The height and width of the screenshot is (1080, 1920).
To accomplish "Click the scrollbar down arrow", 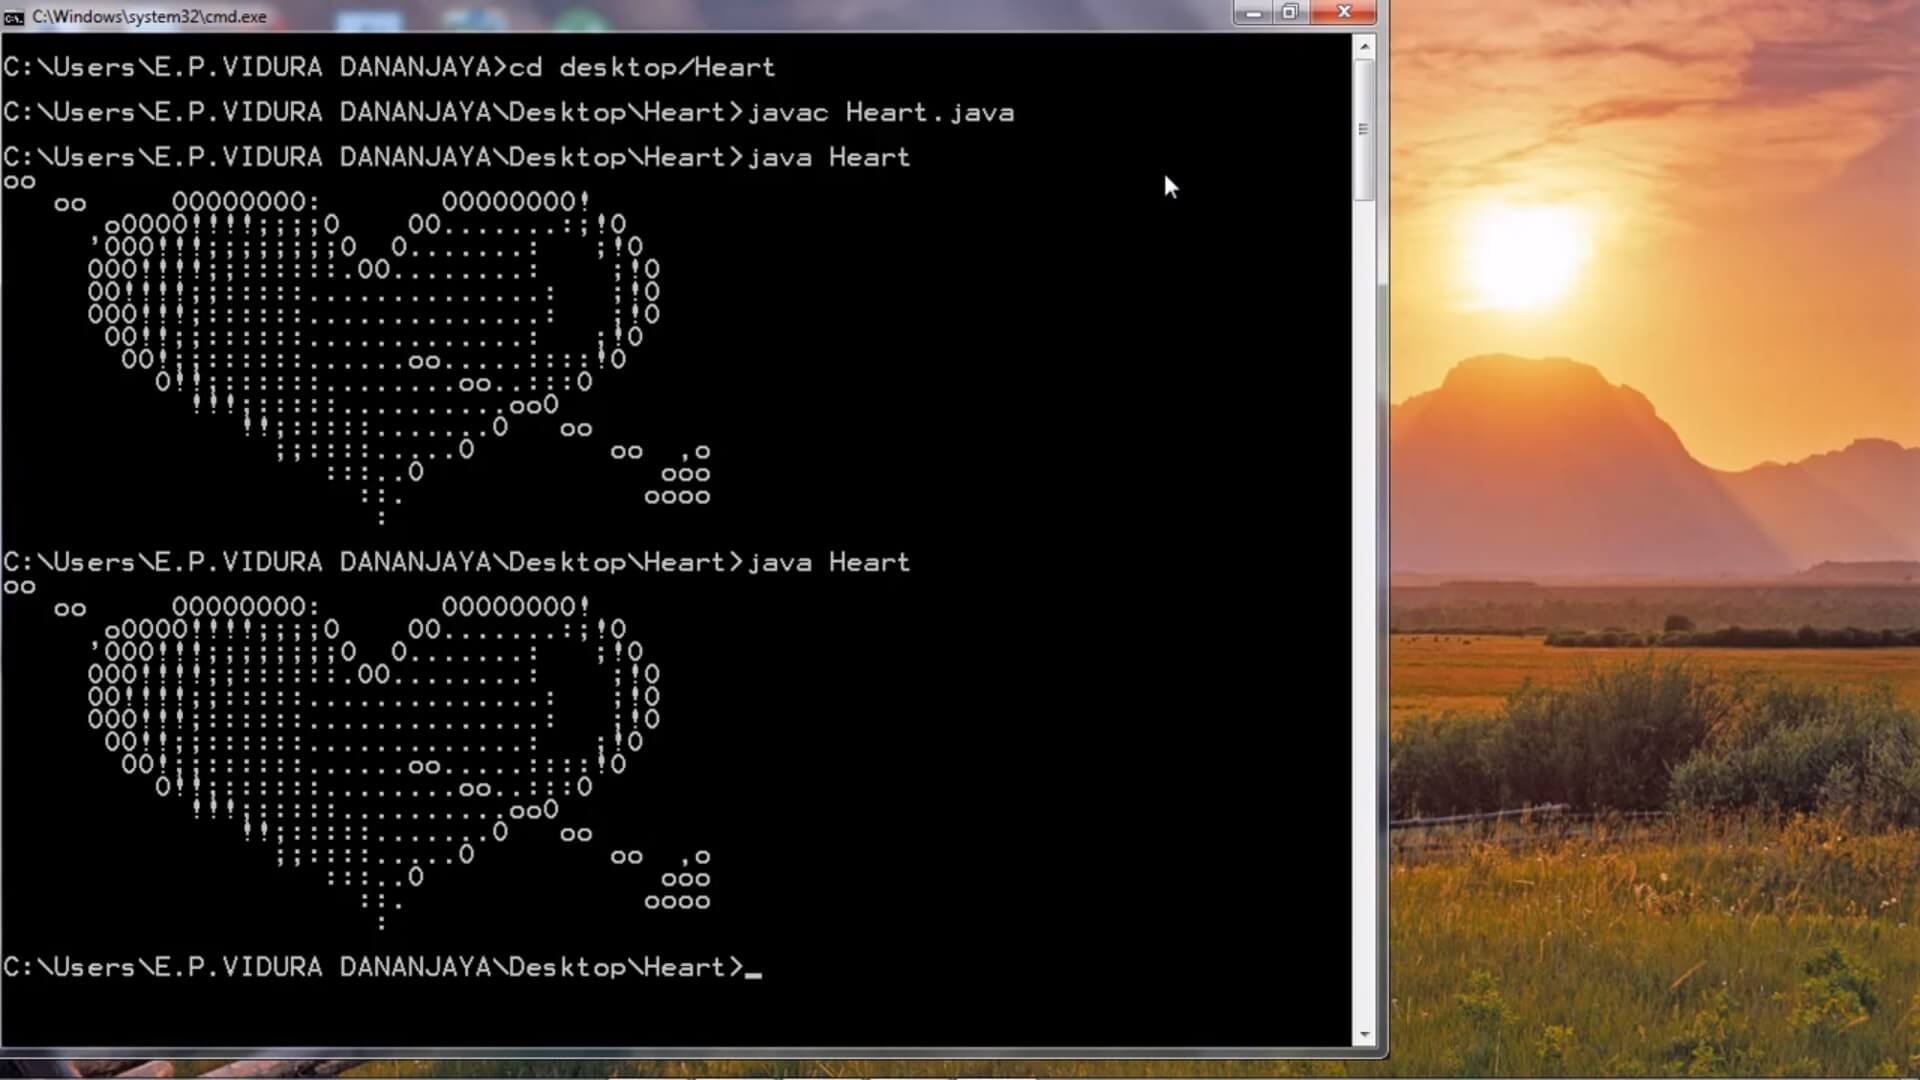I will pyautogui.click(x=1364, y=1035).
